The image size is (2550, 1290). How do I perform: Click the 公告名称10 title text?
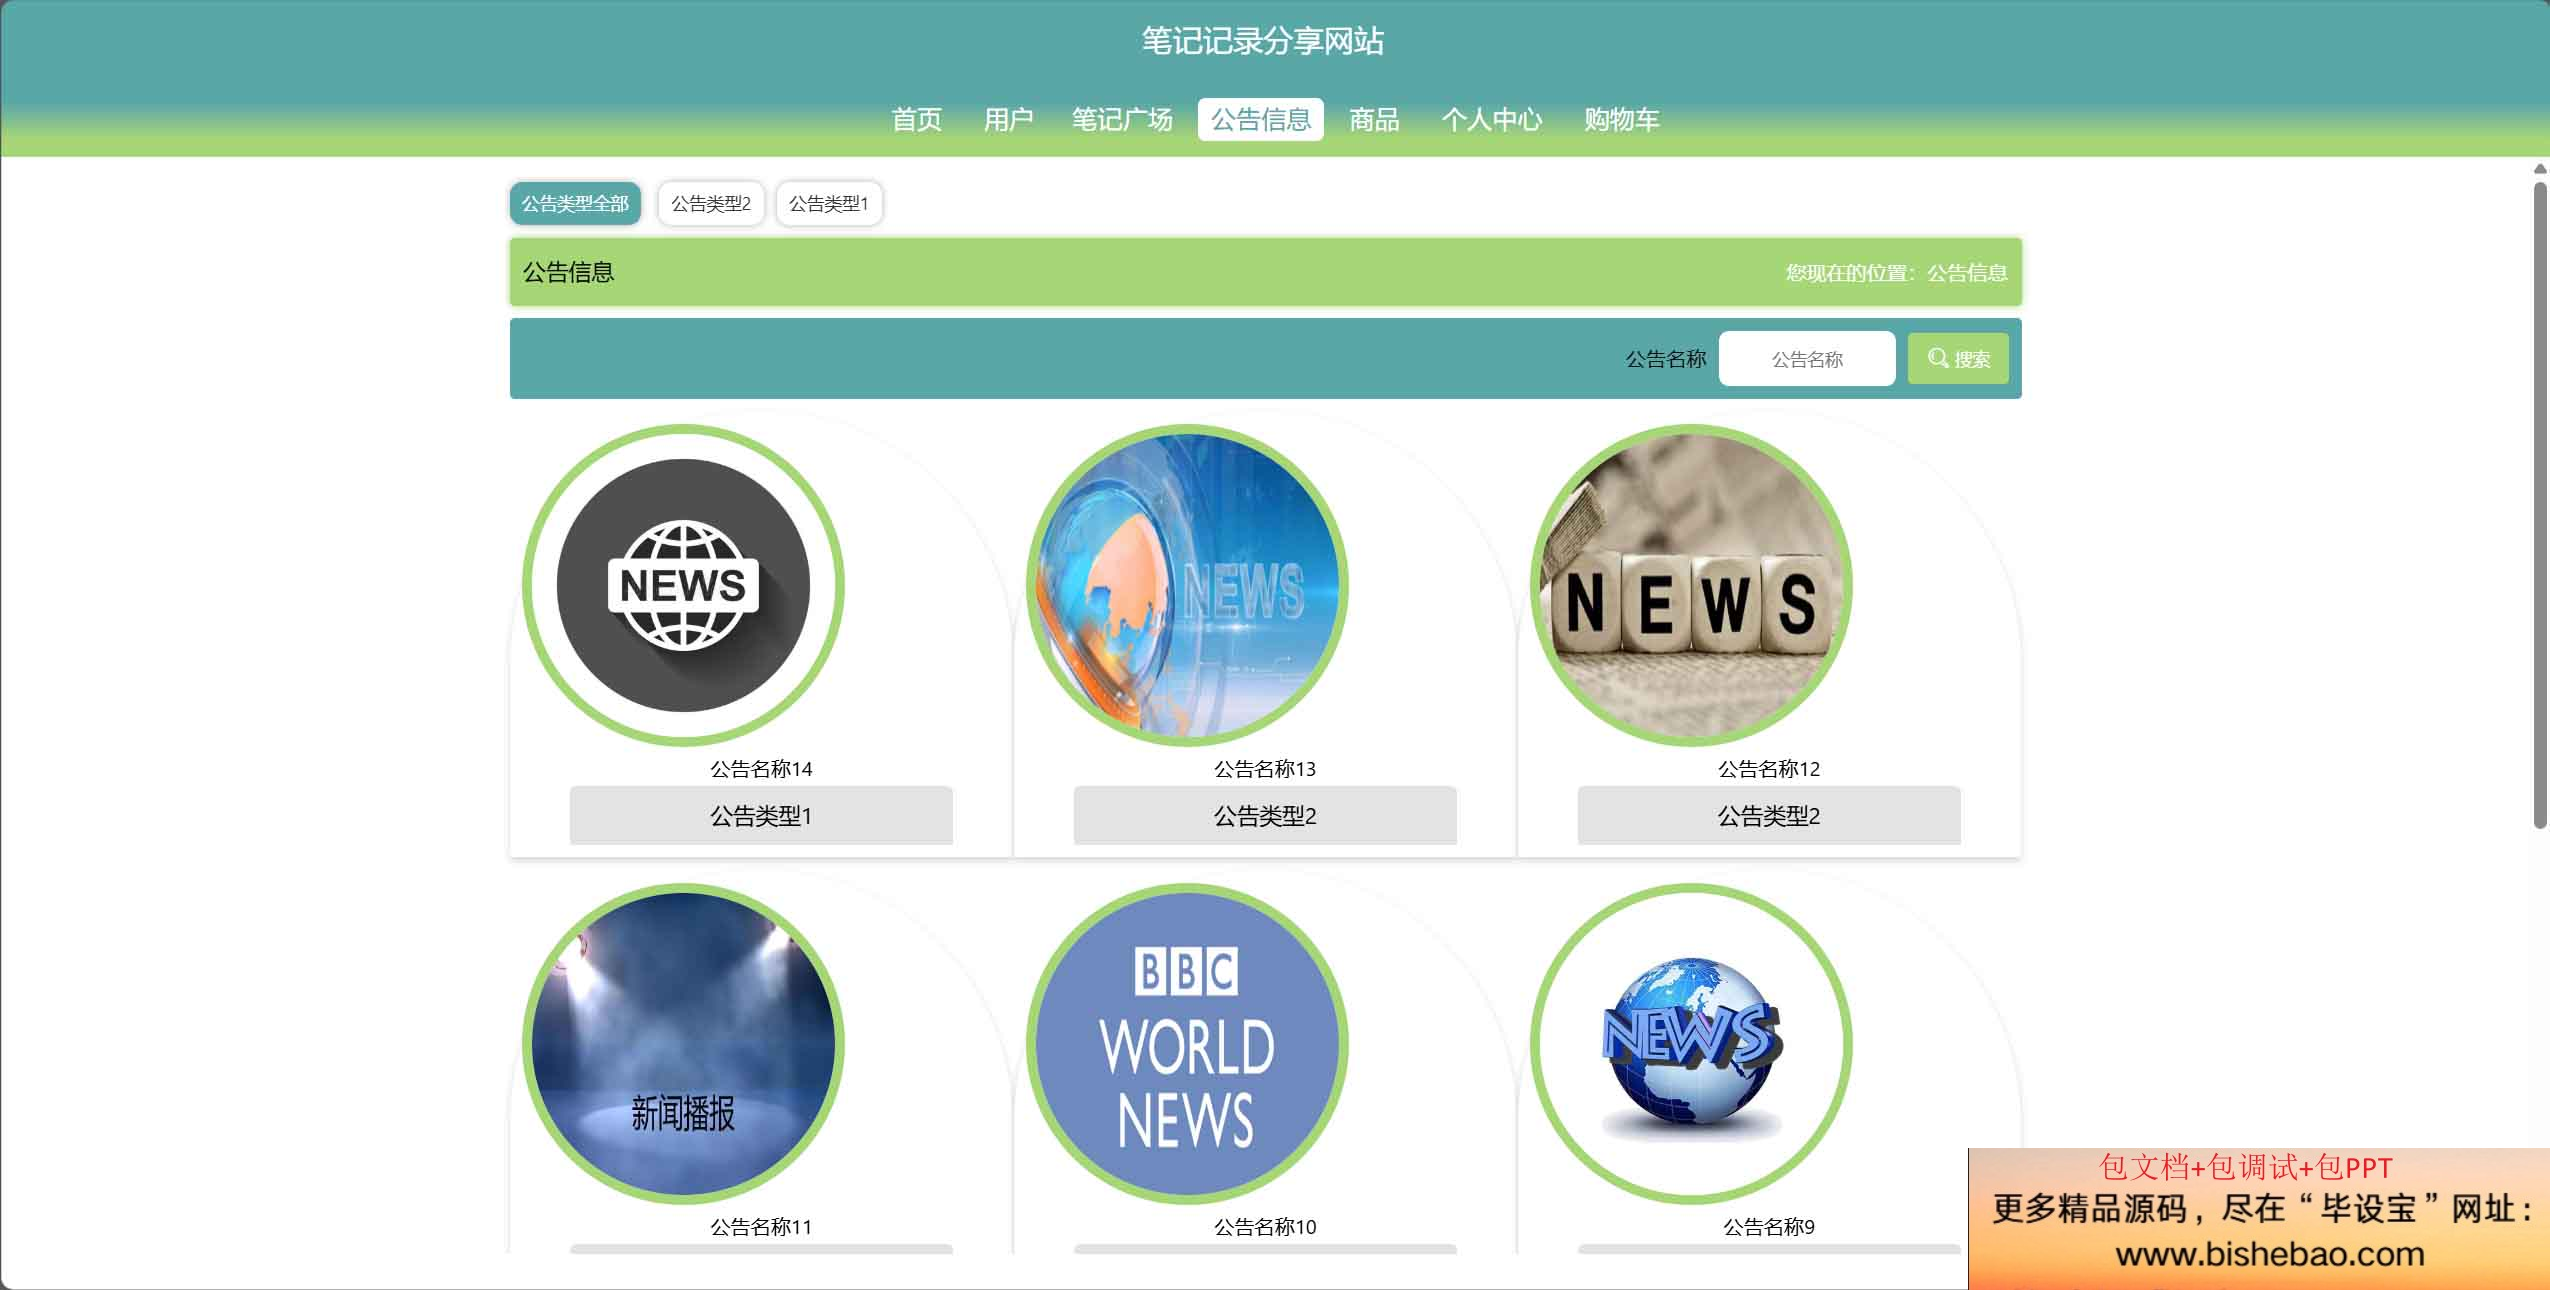pos(1265,1227)
